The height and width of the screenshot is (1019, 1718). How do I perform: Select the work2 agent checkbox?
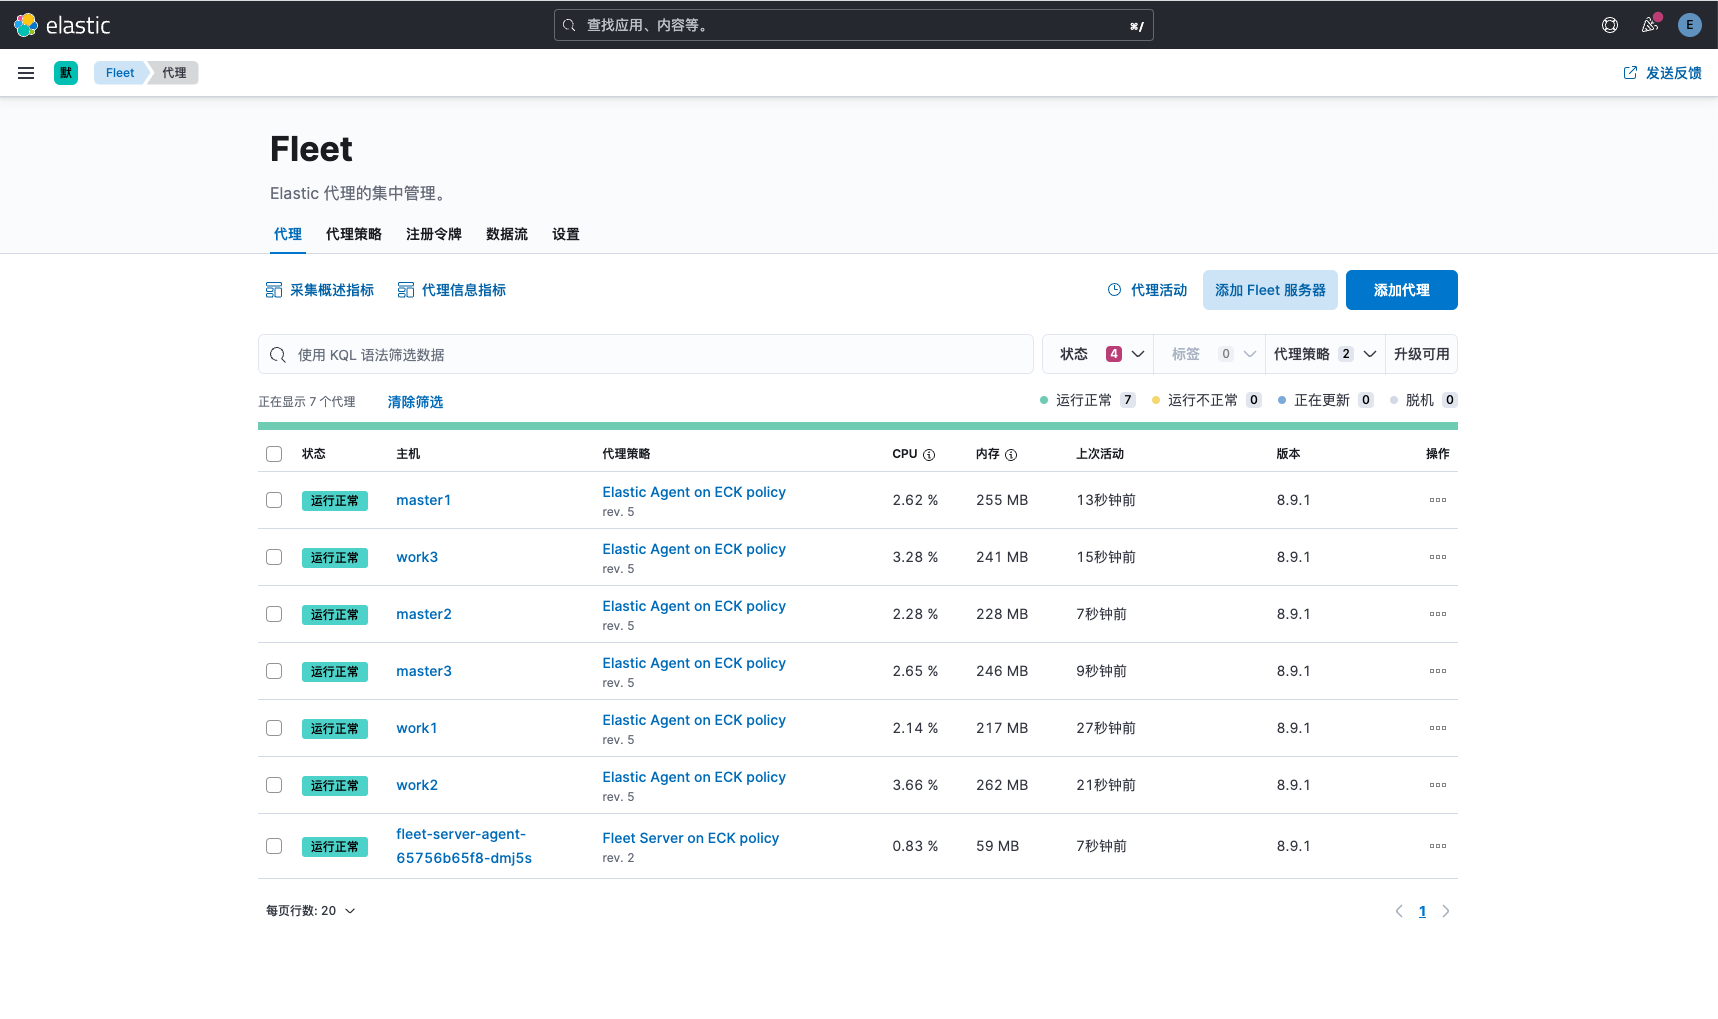(274, 785)
